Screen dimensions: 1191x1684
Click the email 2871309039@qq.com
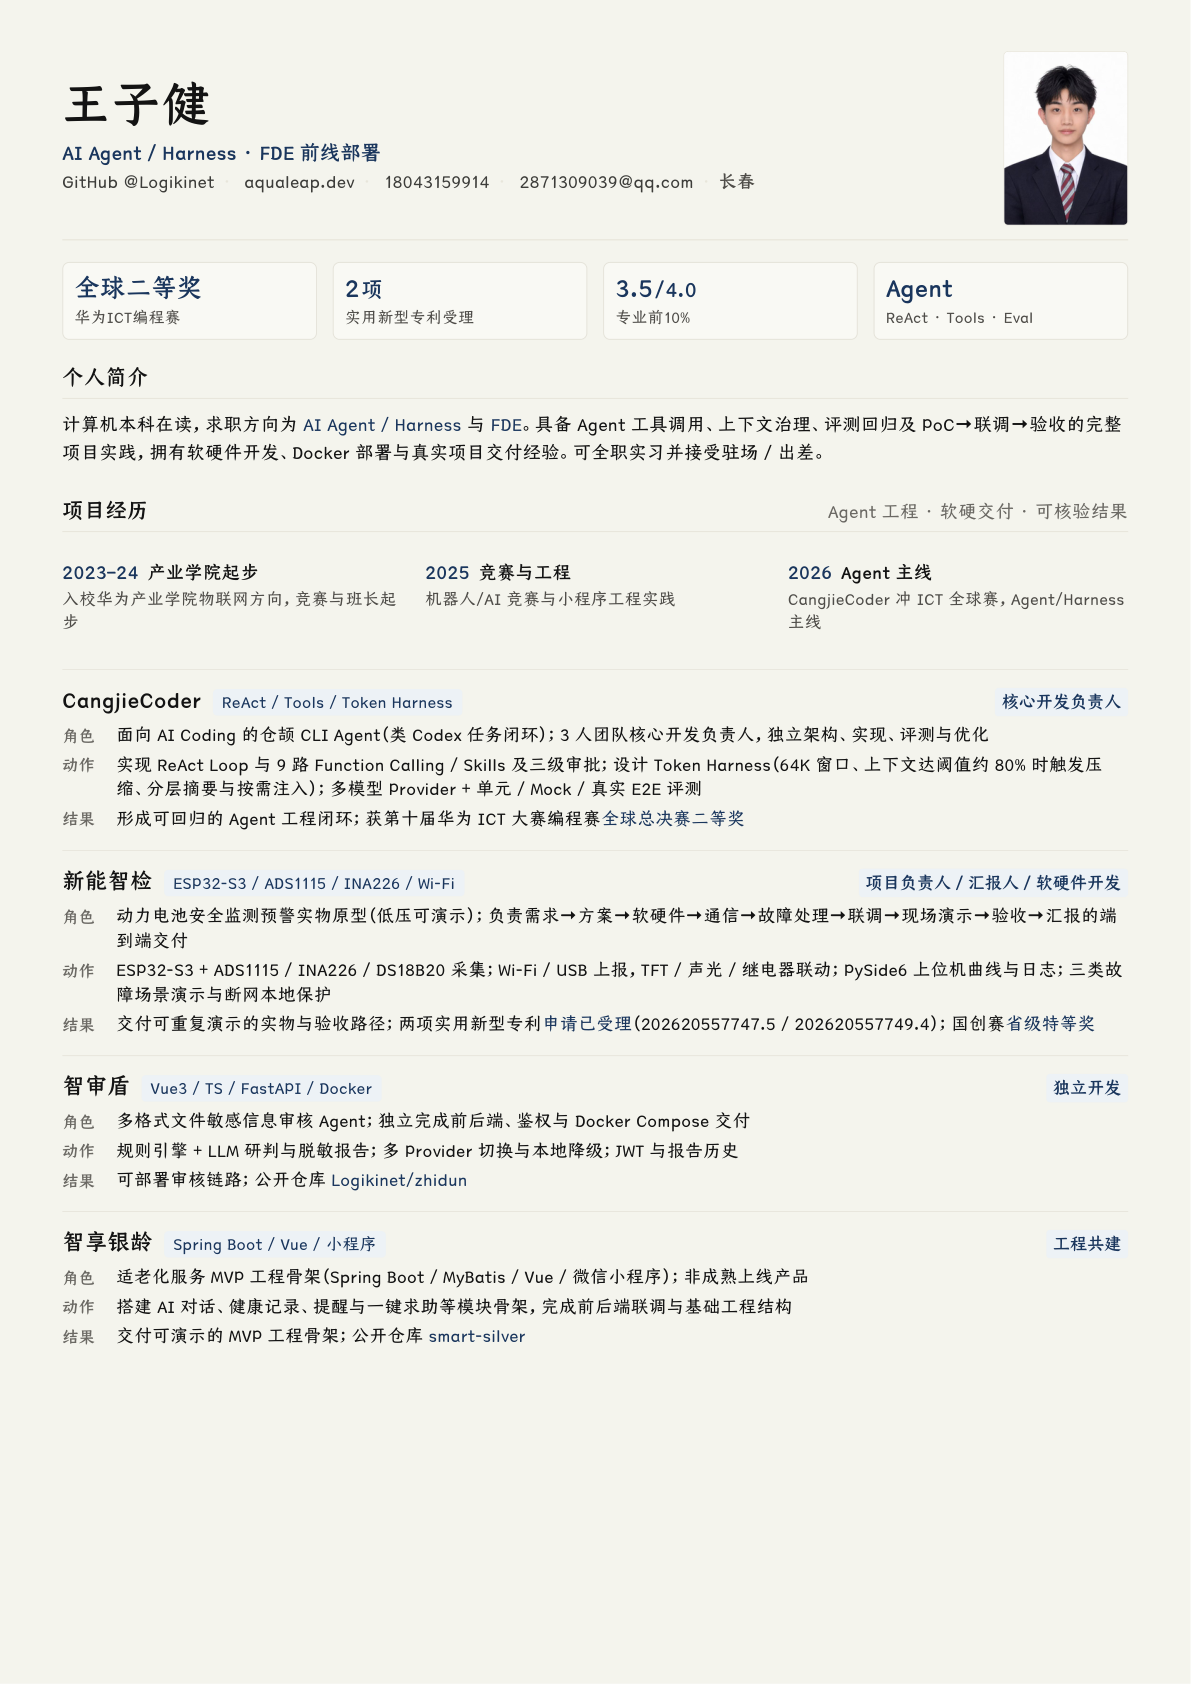606,182
